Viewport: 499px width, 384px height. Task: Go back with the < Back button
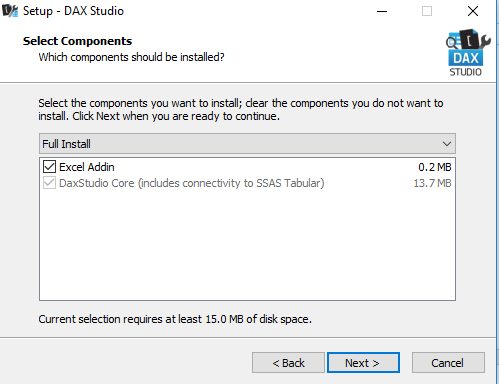tap(288, 363)
